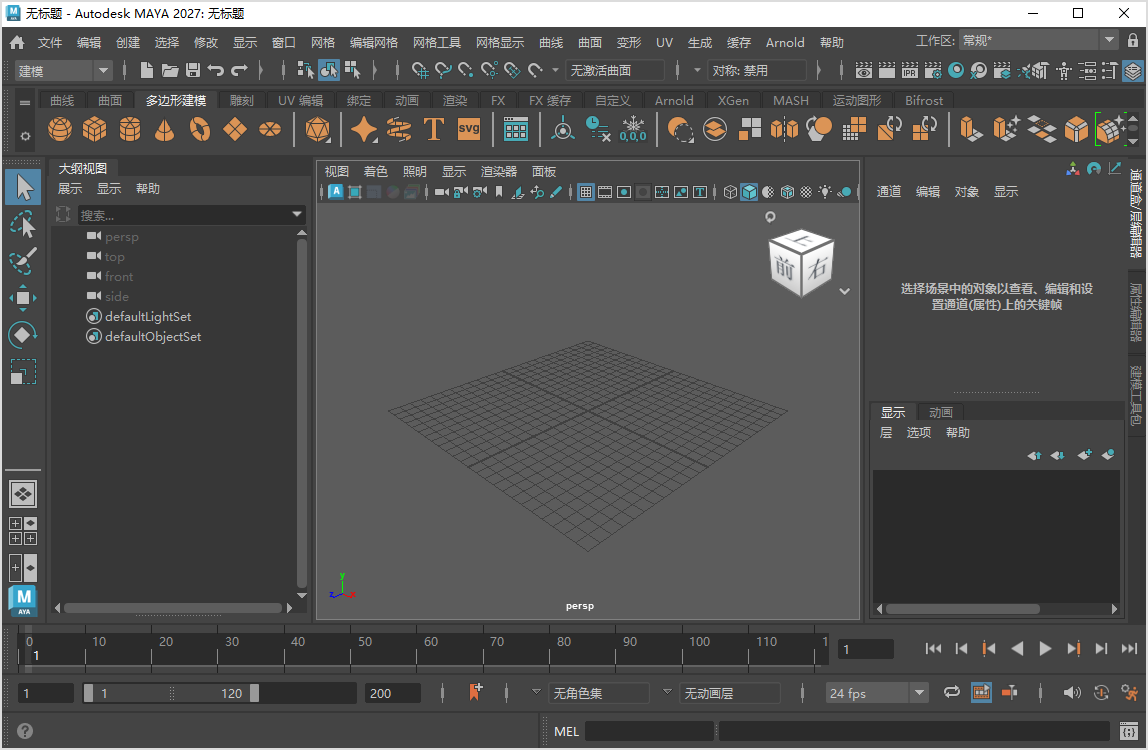Select the polygon Type text tool

(x=433, y=129)
